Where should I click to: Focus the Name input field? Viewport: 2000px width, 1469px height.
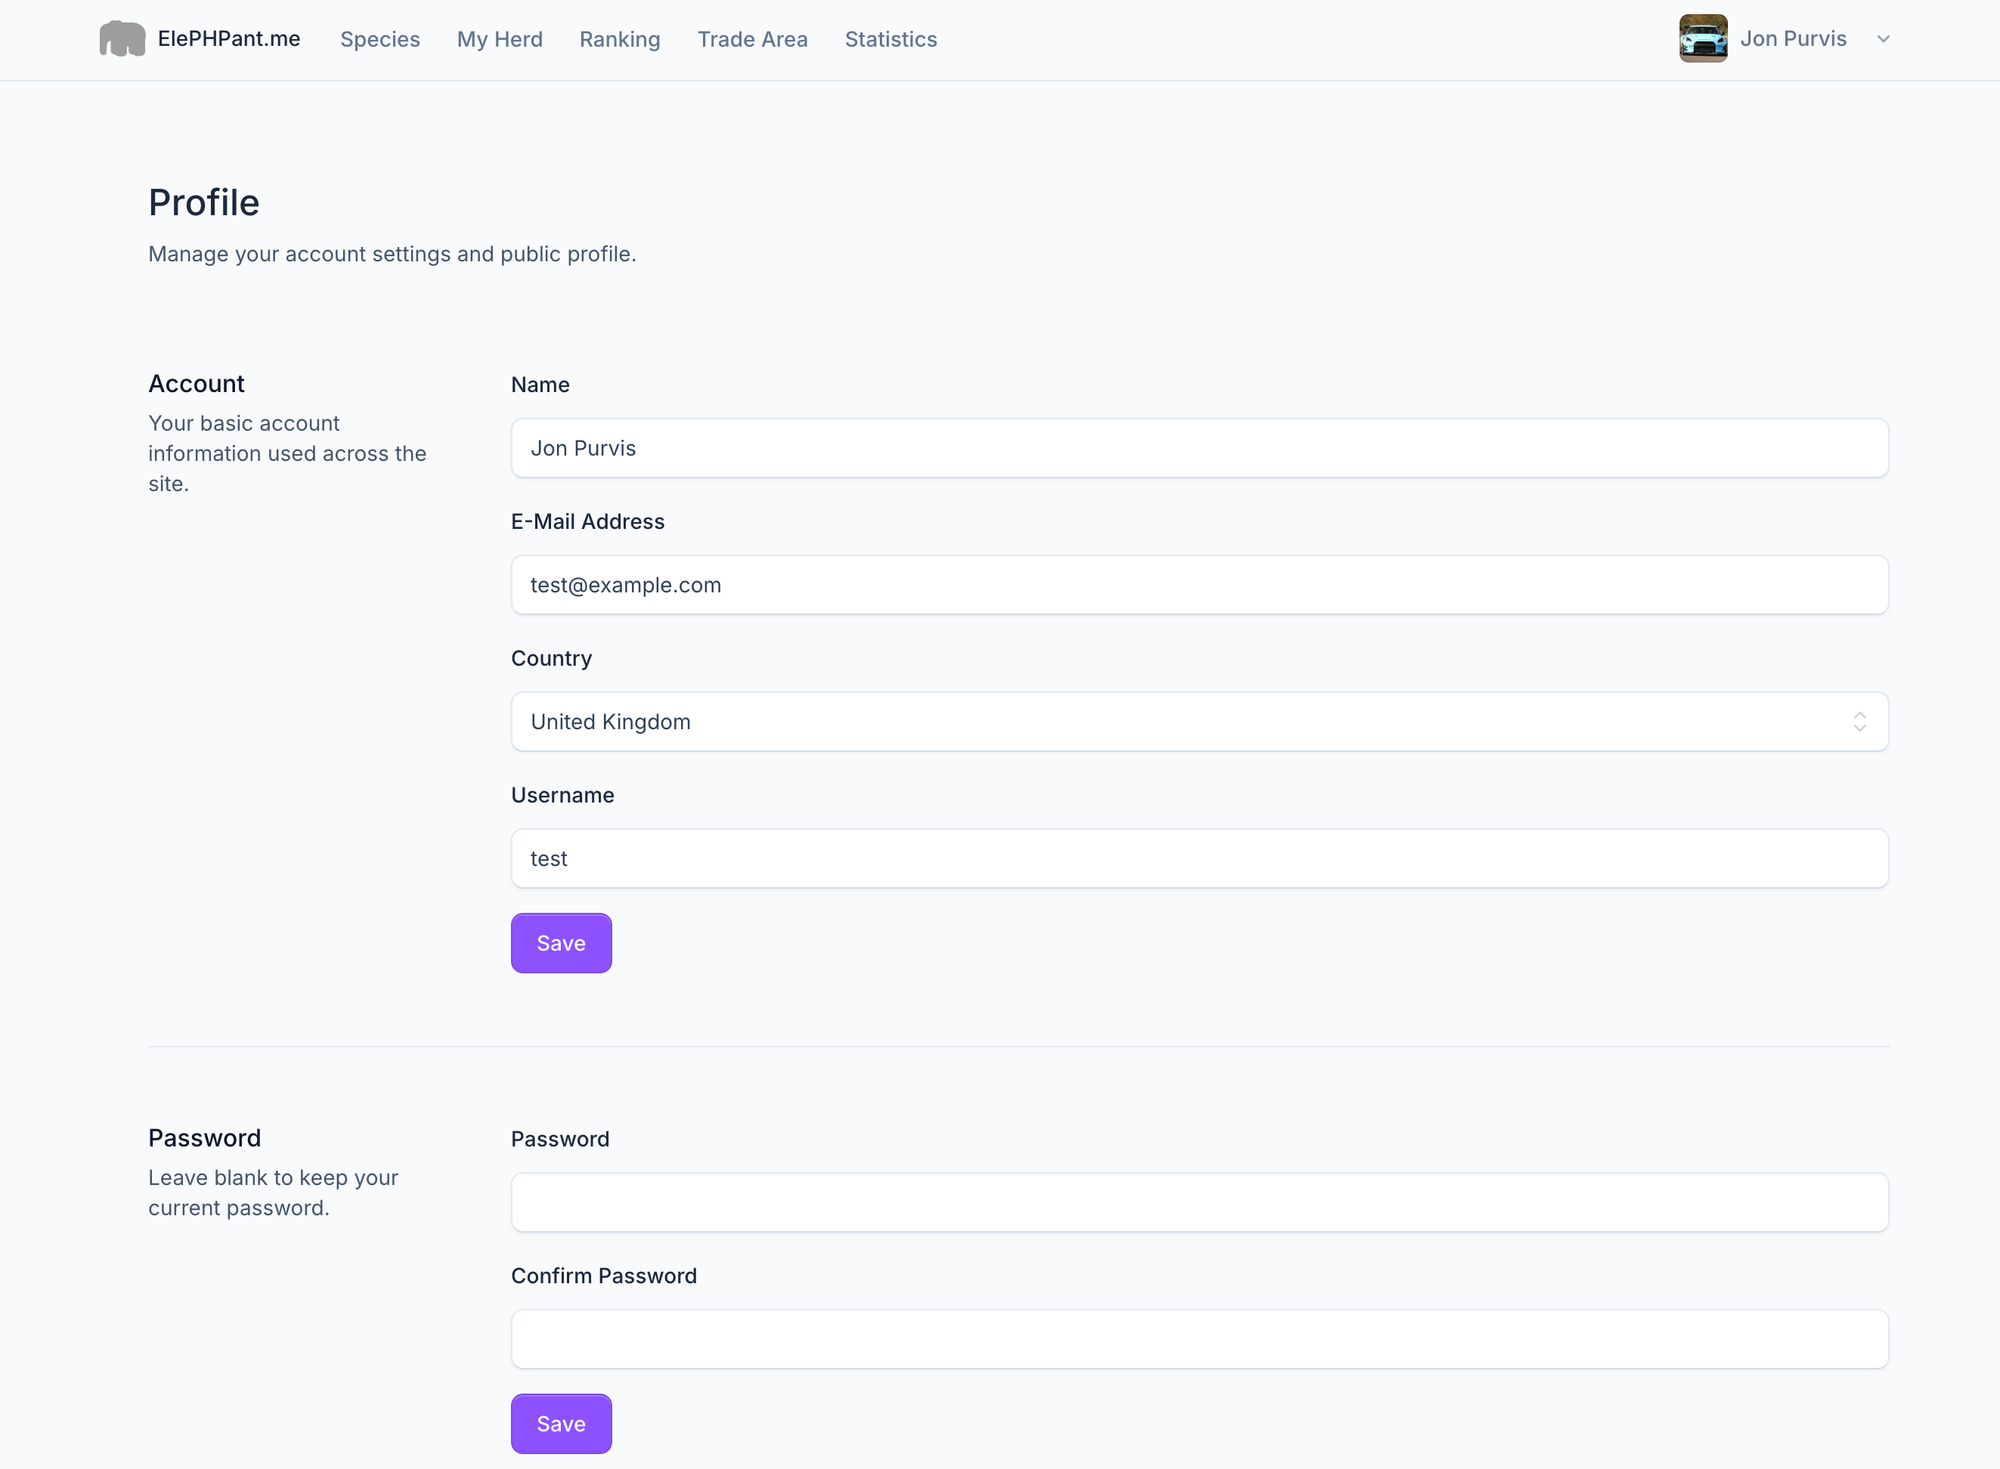(x=1198, y=448)
